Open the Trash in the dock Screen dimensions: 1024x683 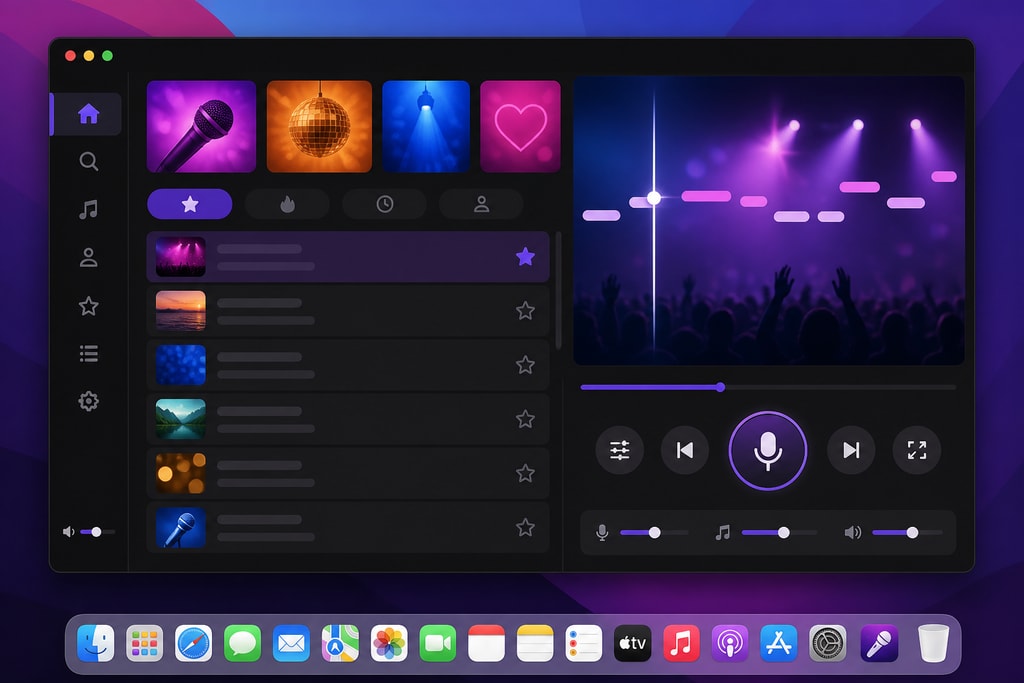pyautogui.click(x=933, y=643)
